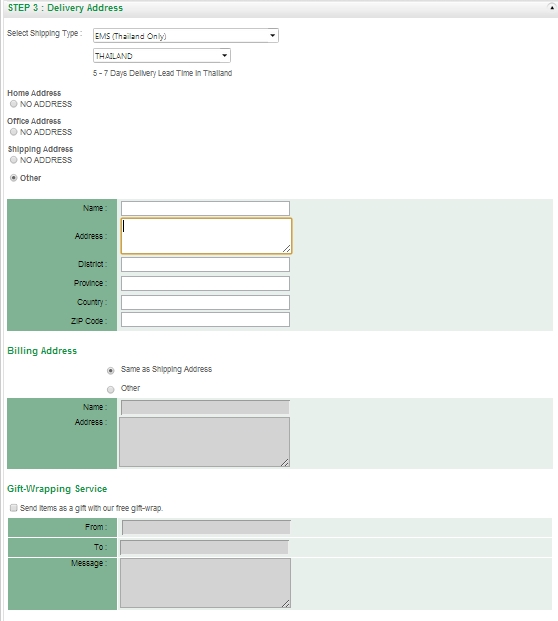
Task: Click the Country input field
Action: coord(205,303)
